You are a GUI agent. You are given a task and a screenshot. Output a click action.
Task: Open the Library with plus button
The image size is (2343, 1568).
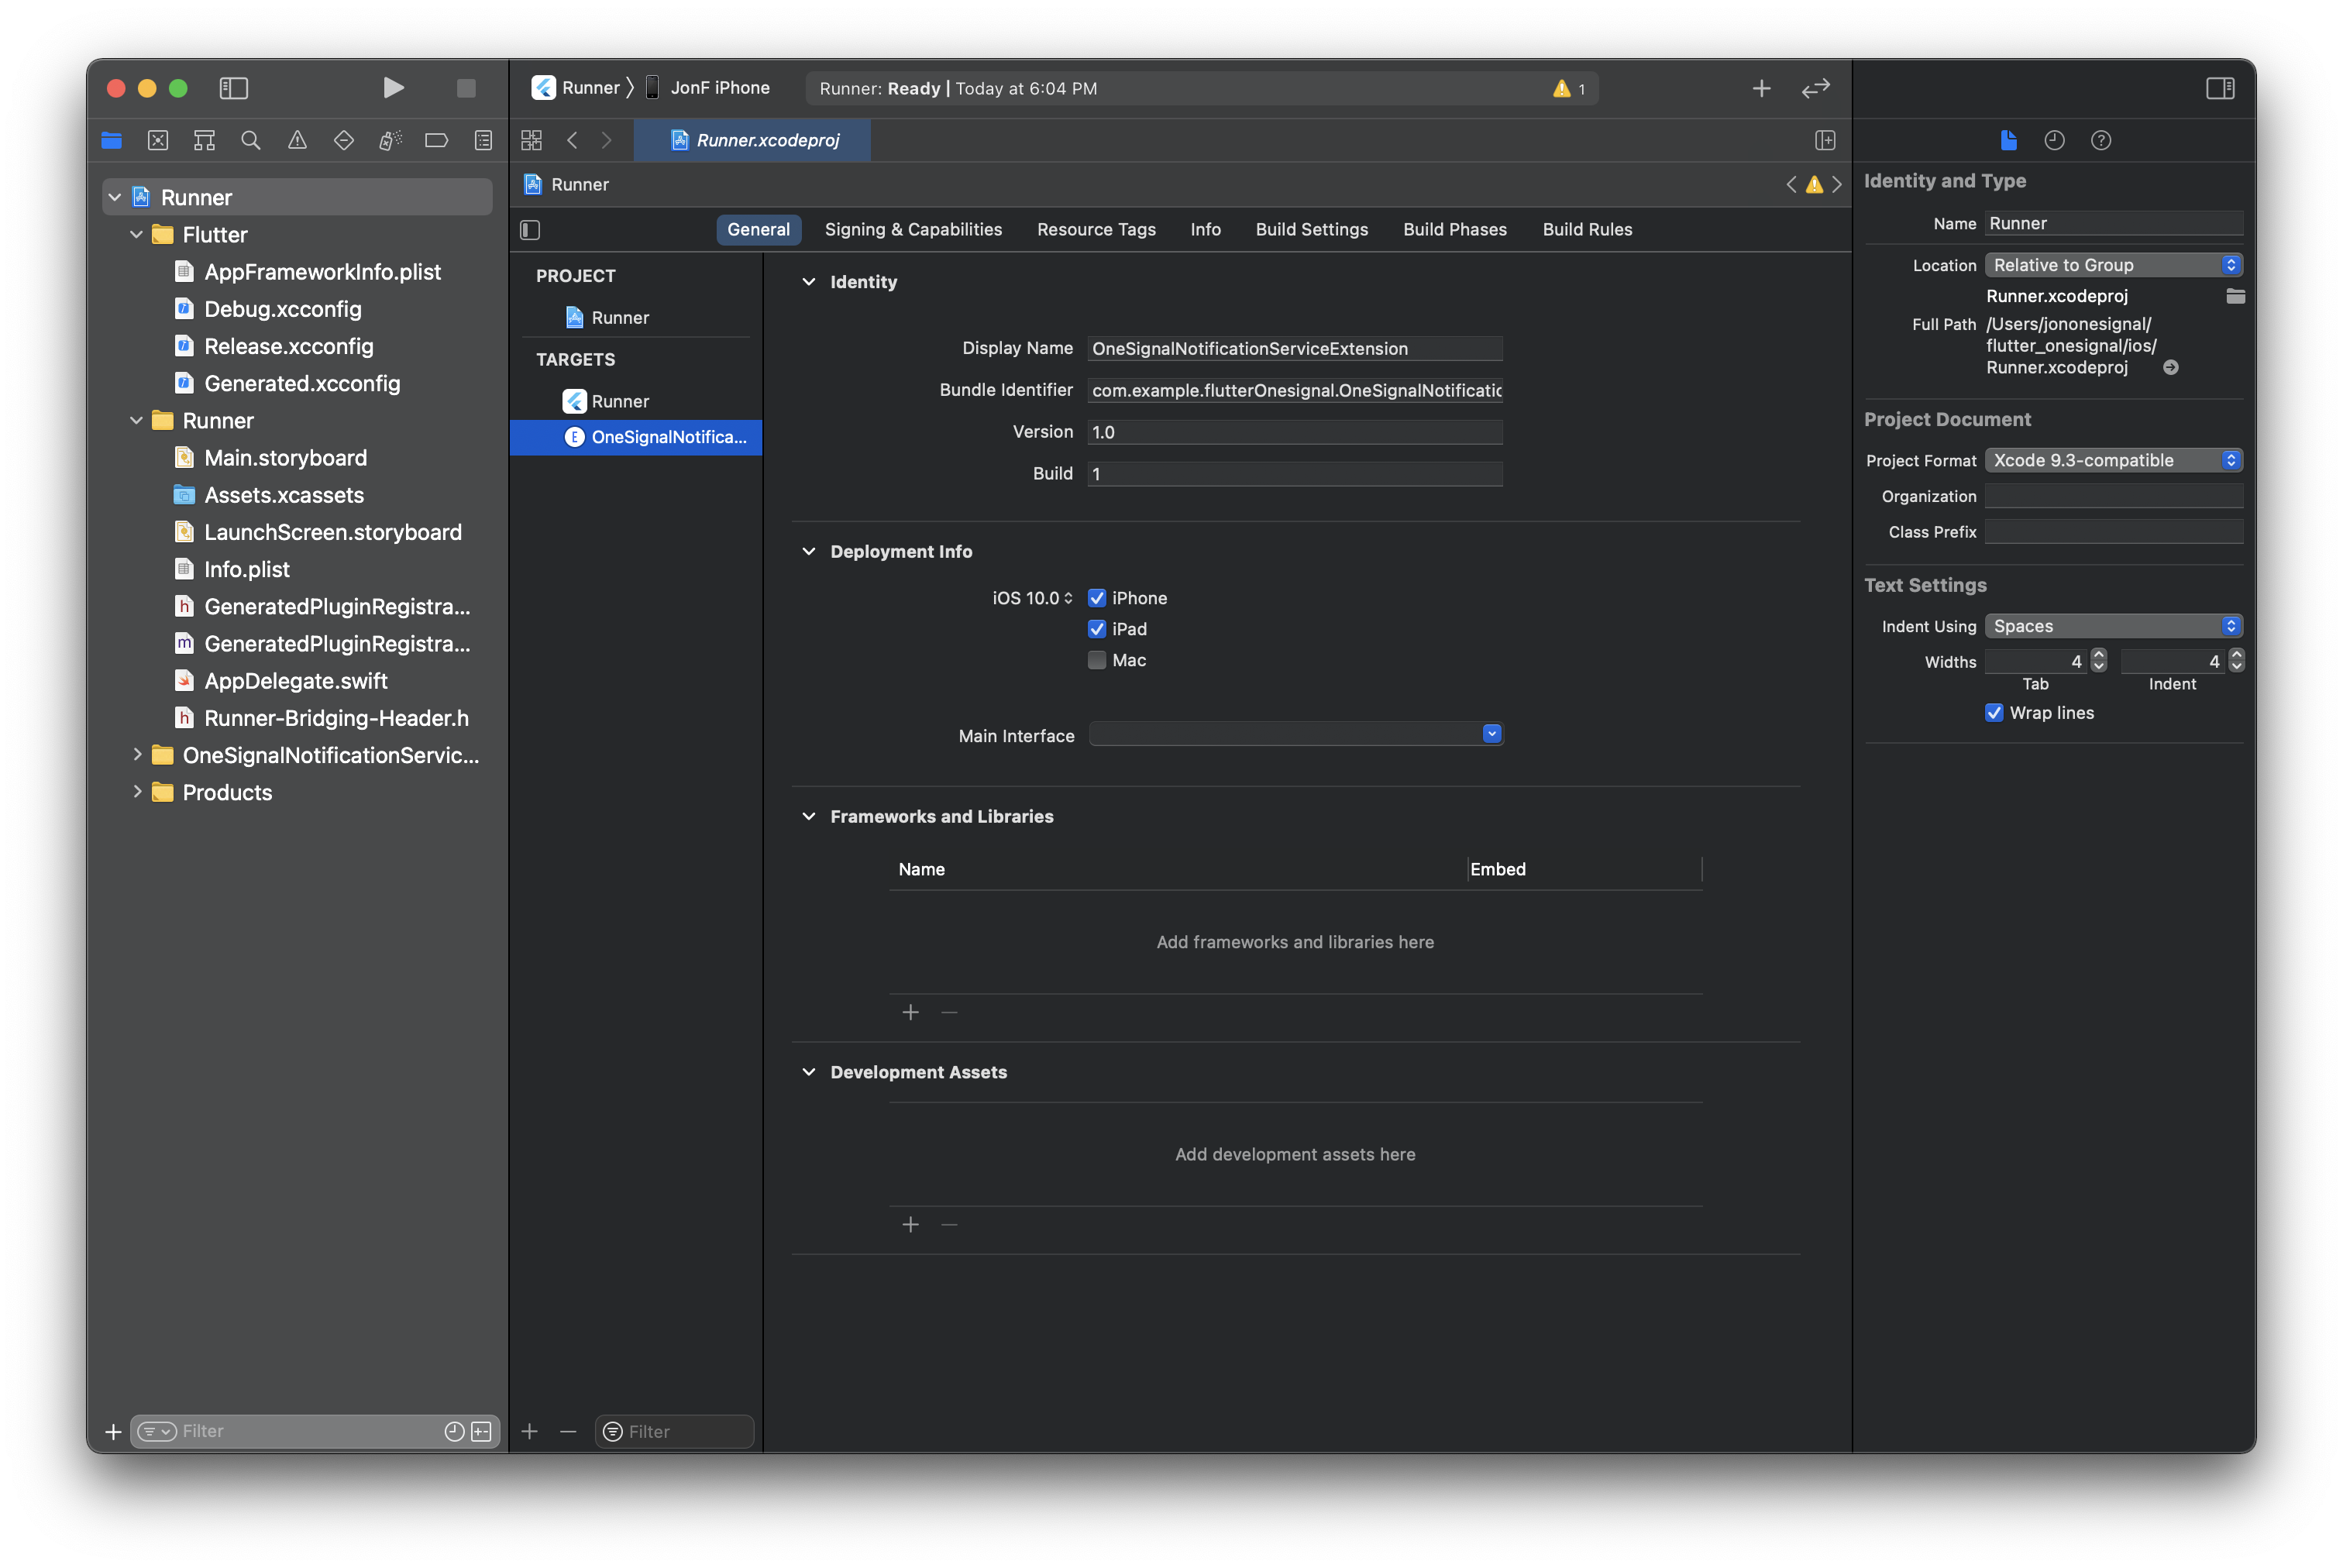tap(1761, 88)
